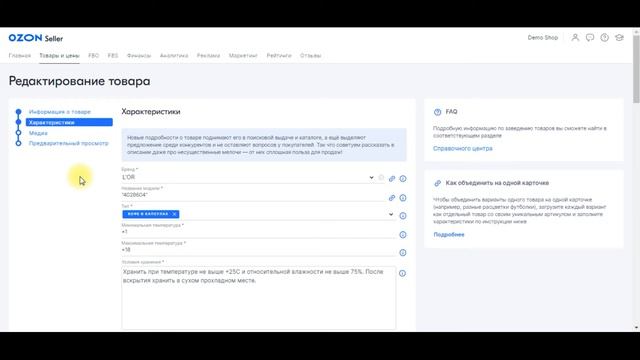The image size is (640, 360).
Task: Open the Финансы tab
Action: coord(139,56)
